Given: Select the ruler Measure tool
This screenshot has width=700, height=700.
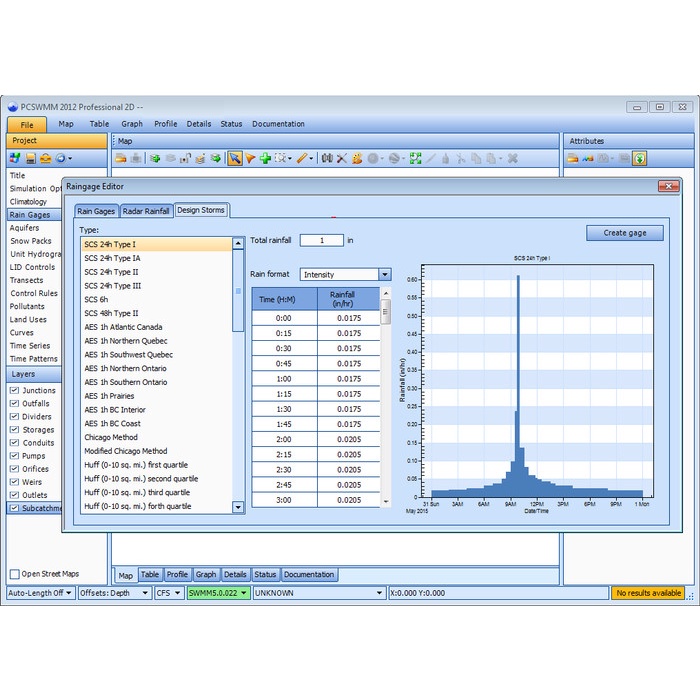Looking at the screenshot, I should [302, 158].
